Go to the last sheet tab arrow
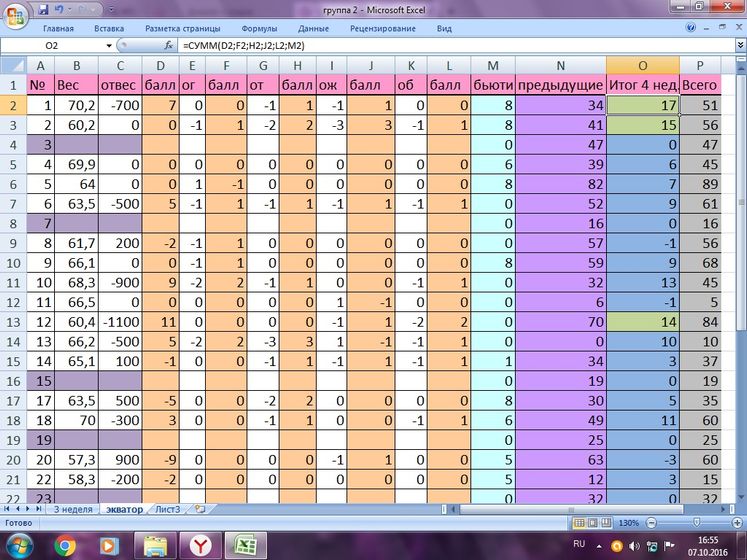Viewport: 747px width, 560px height. [x=39, y=509]
